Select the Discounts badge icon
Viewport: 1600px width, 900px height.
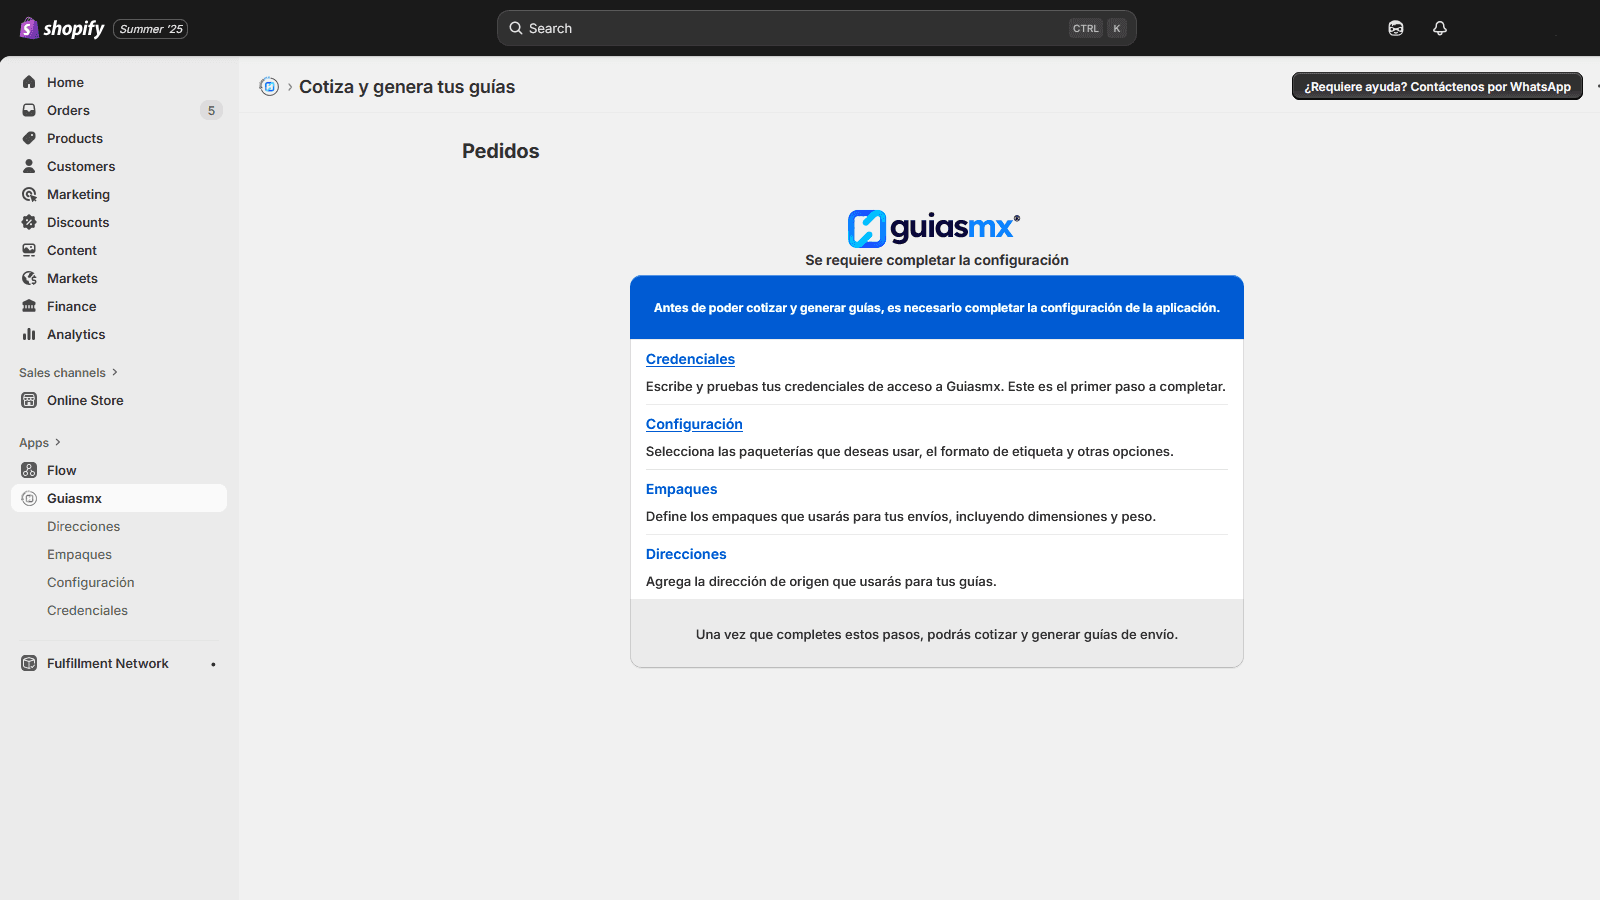(29, 222)
